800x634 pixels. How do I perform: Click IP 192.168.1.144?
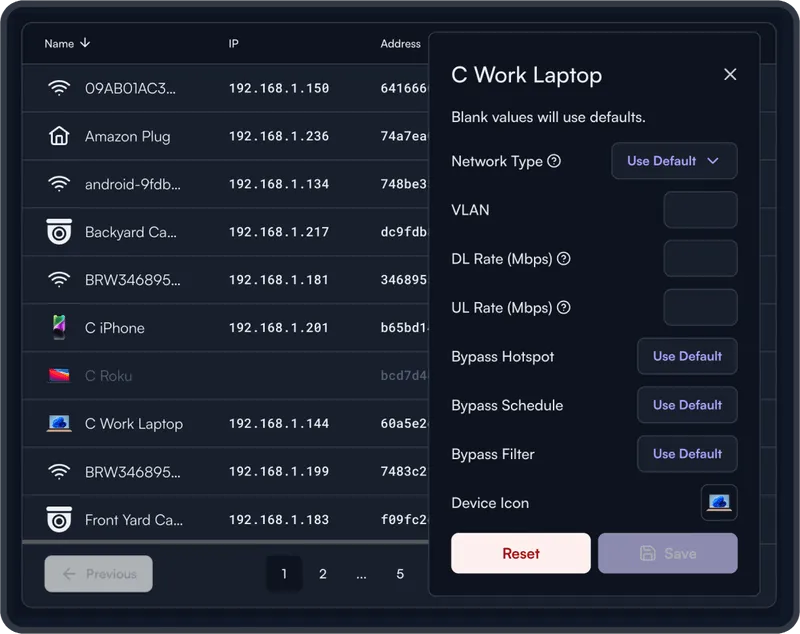point(279,423)
